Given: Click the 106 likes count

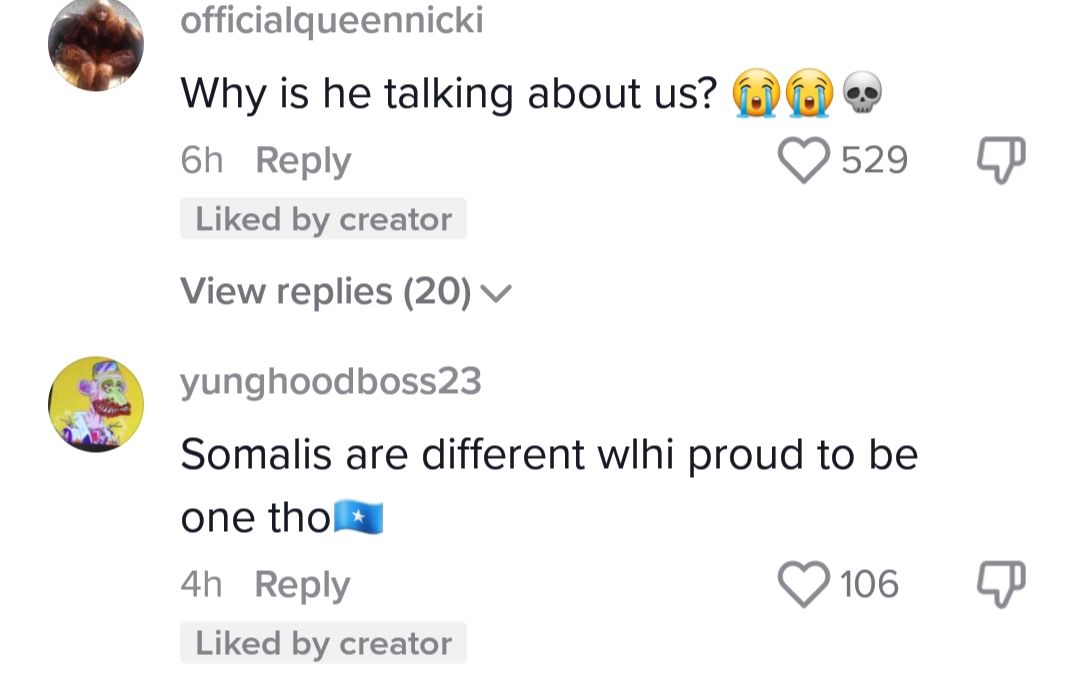Looking at the screenshot, I should [869, 584].
